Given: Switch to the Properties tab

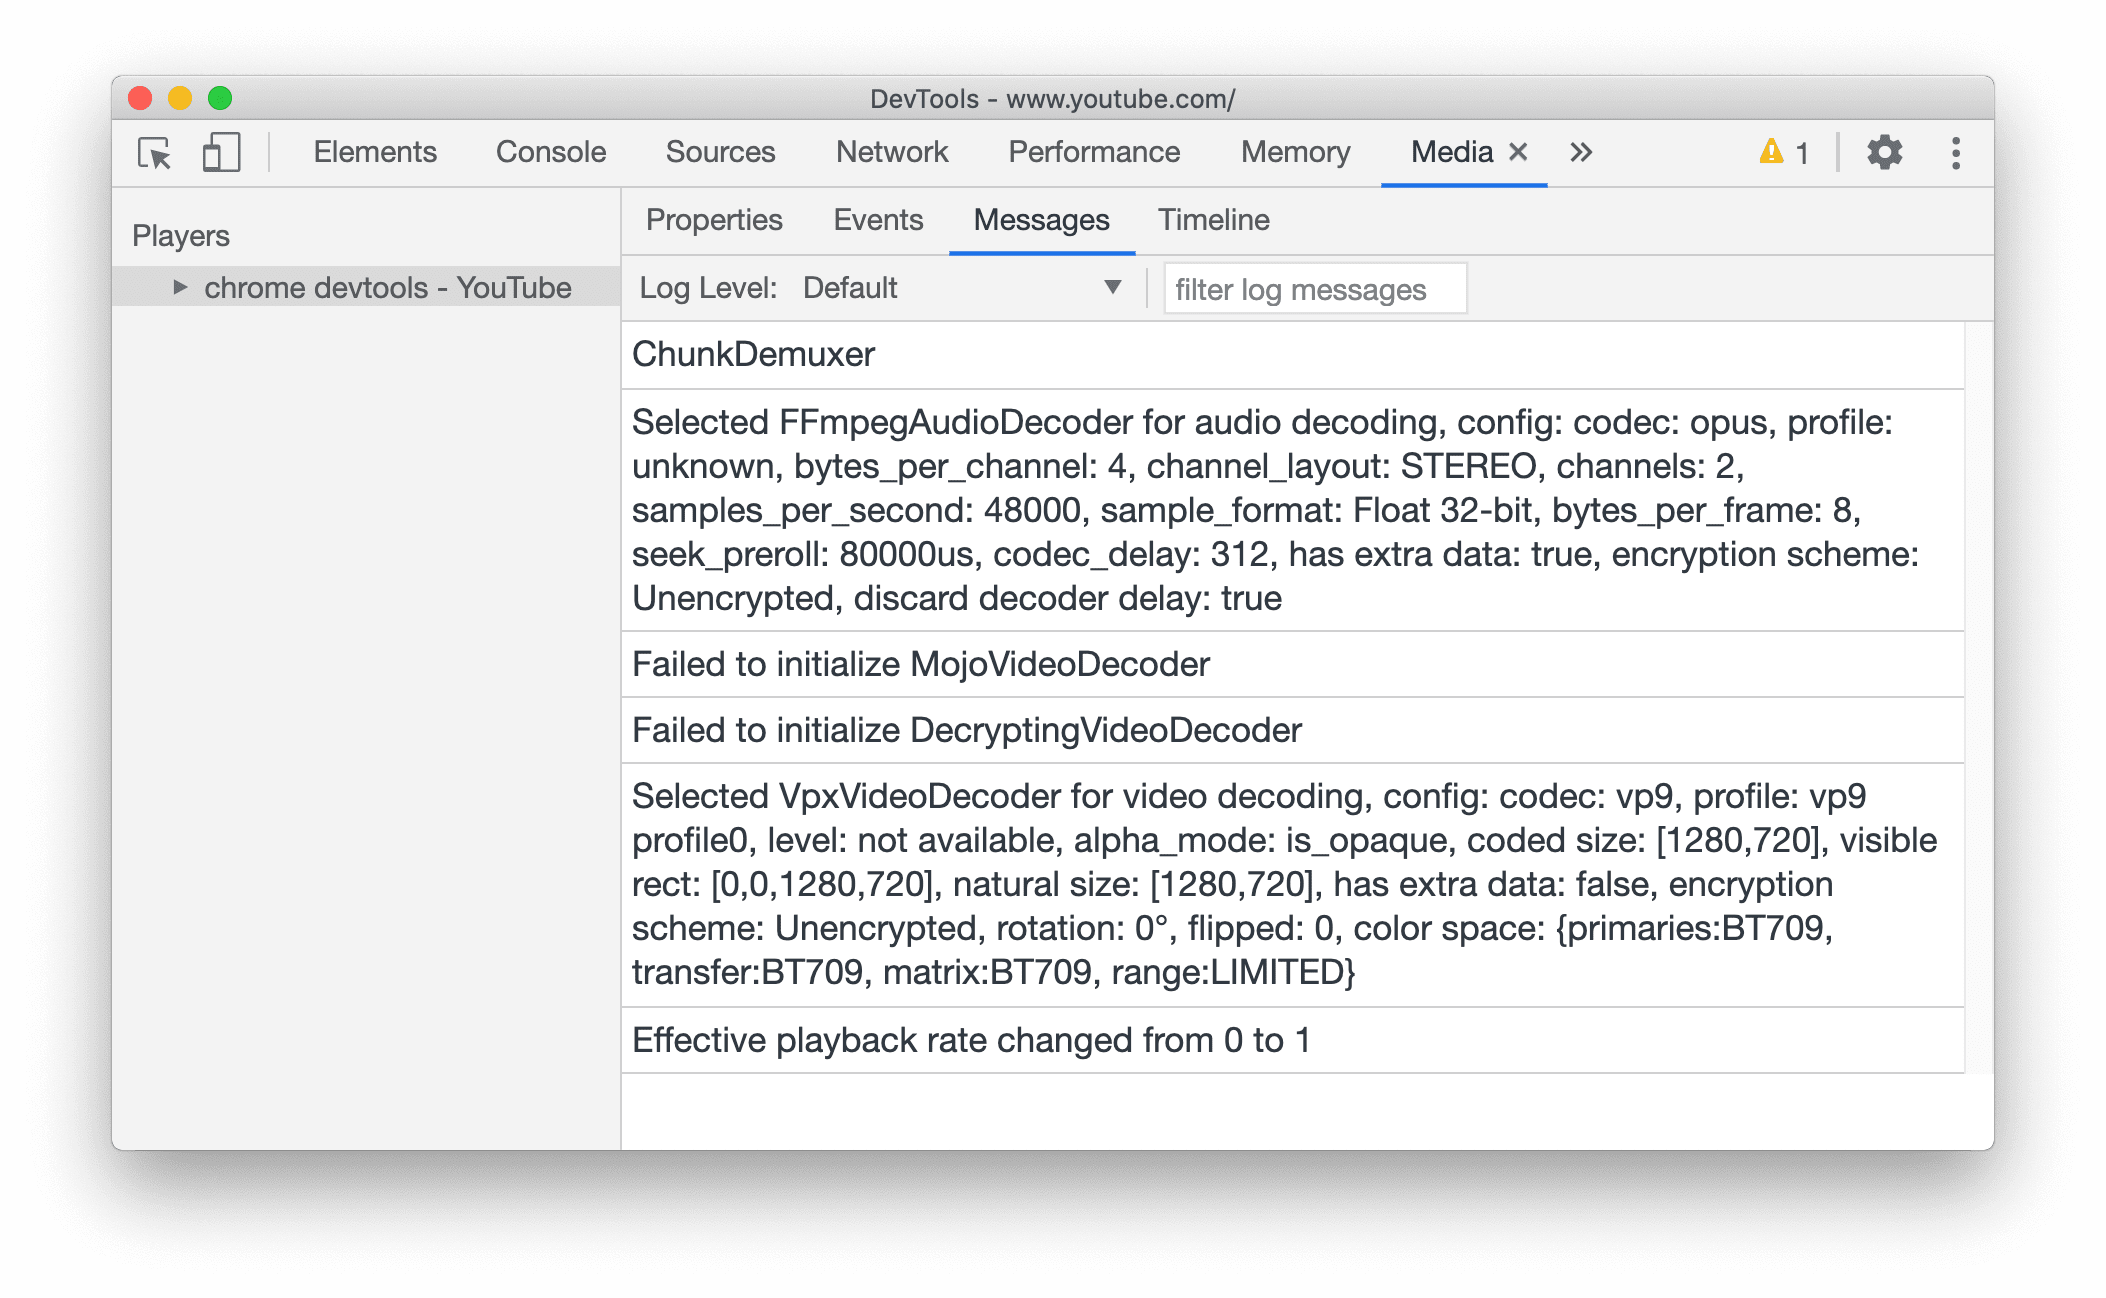Looking at the screenshot, I should [713, 218].
